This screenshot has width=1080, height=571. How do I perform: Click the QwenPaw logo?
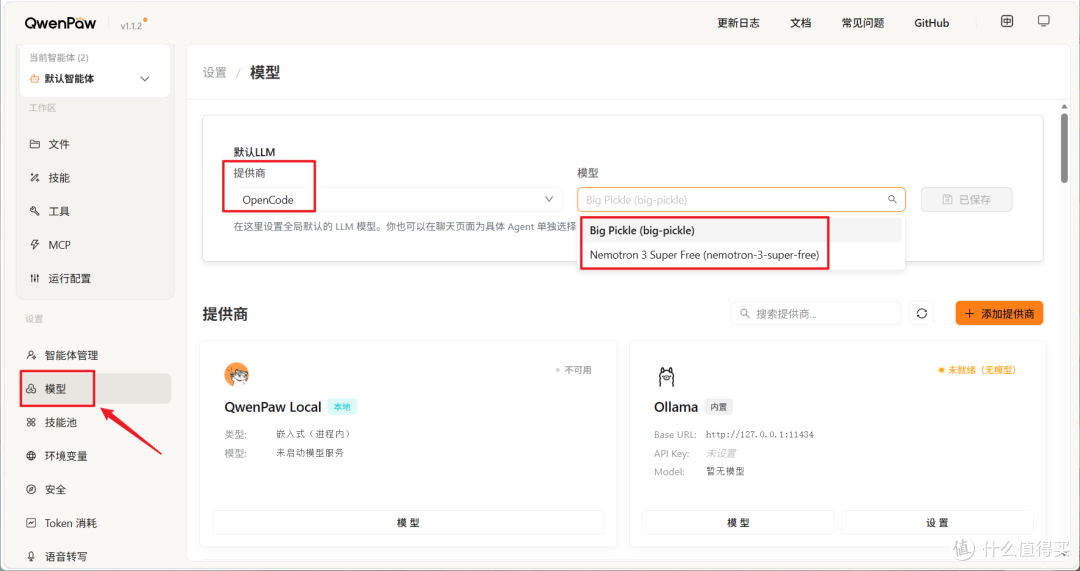[x=61, y=23]
